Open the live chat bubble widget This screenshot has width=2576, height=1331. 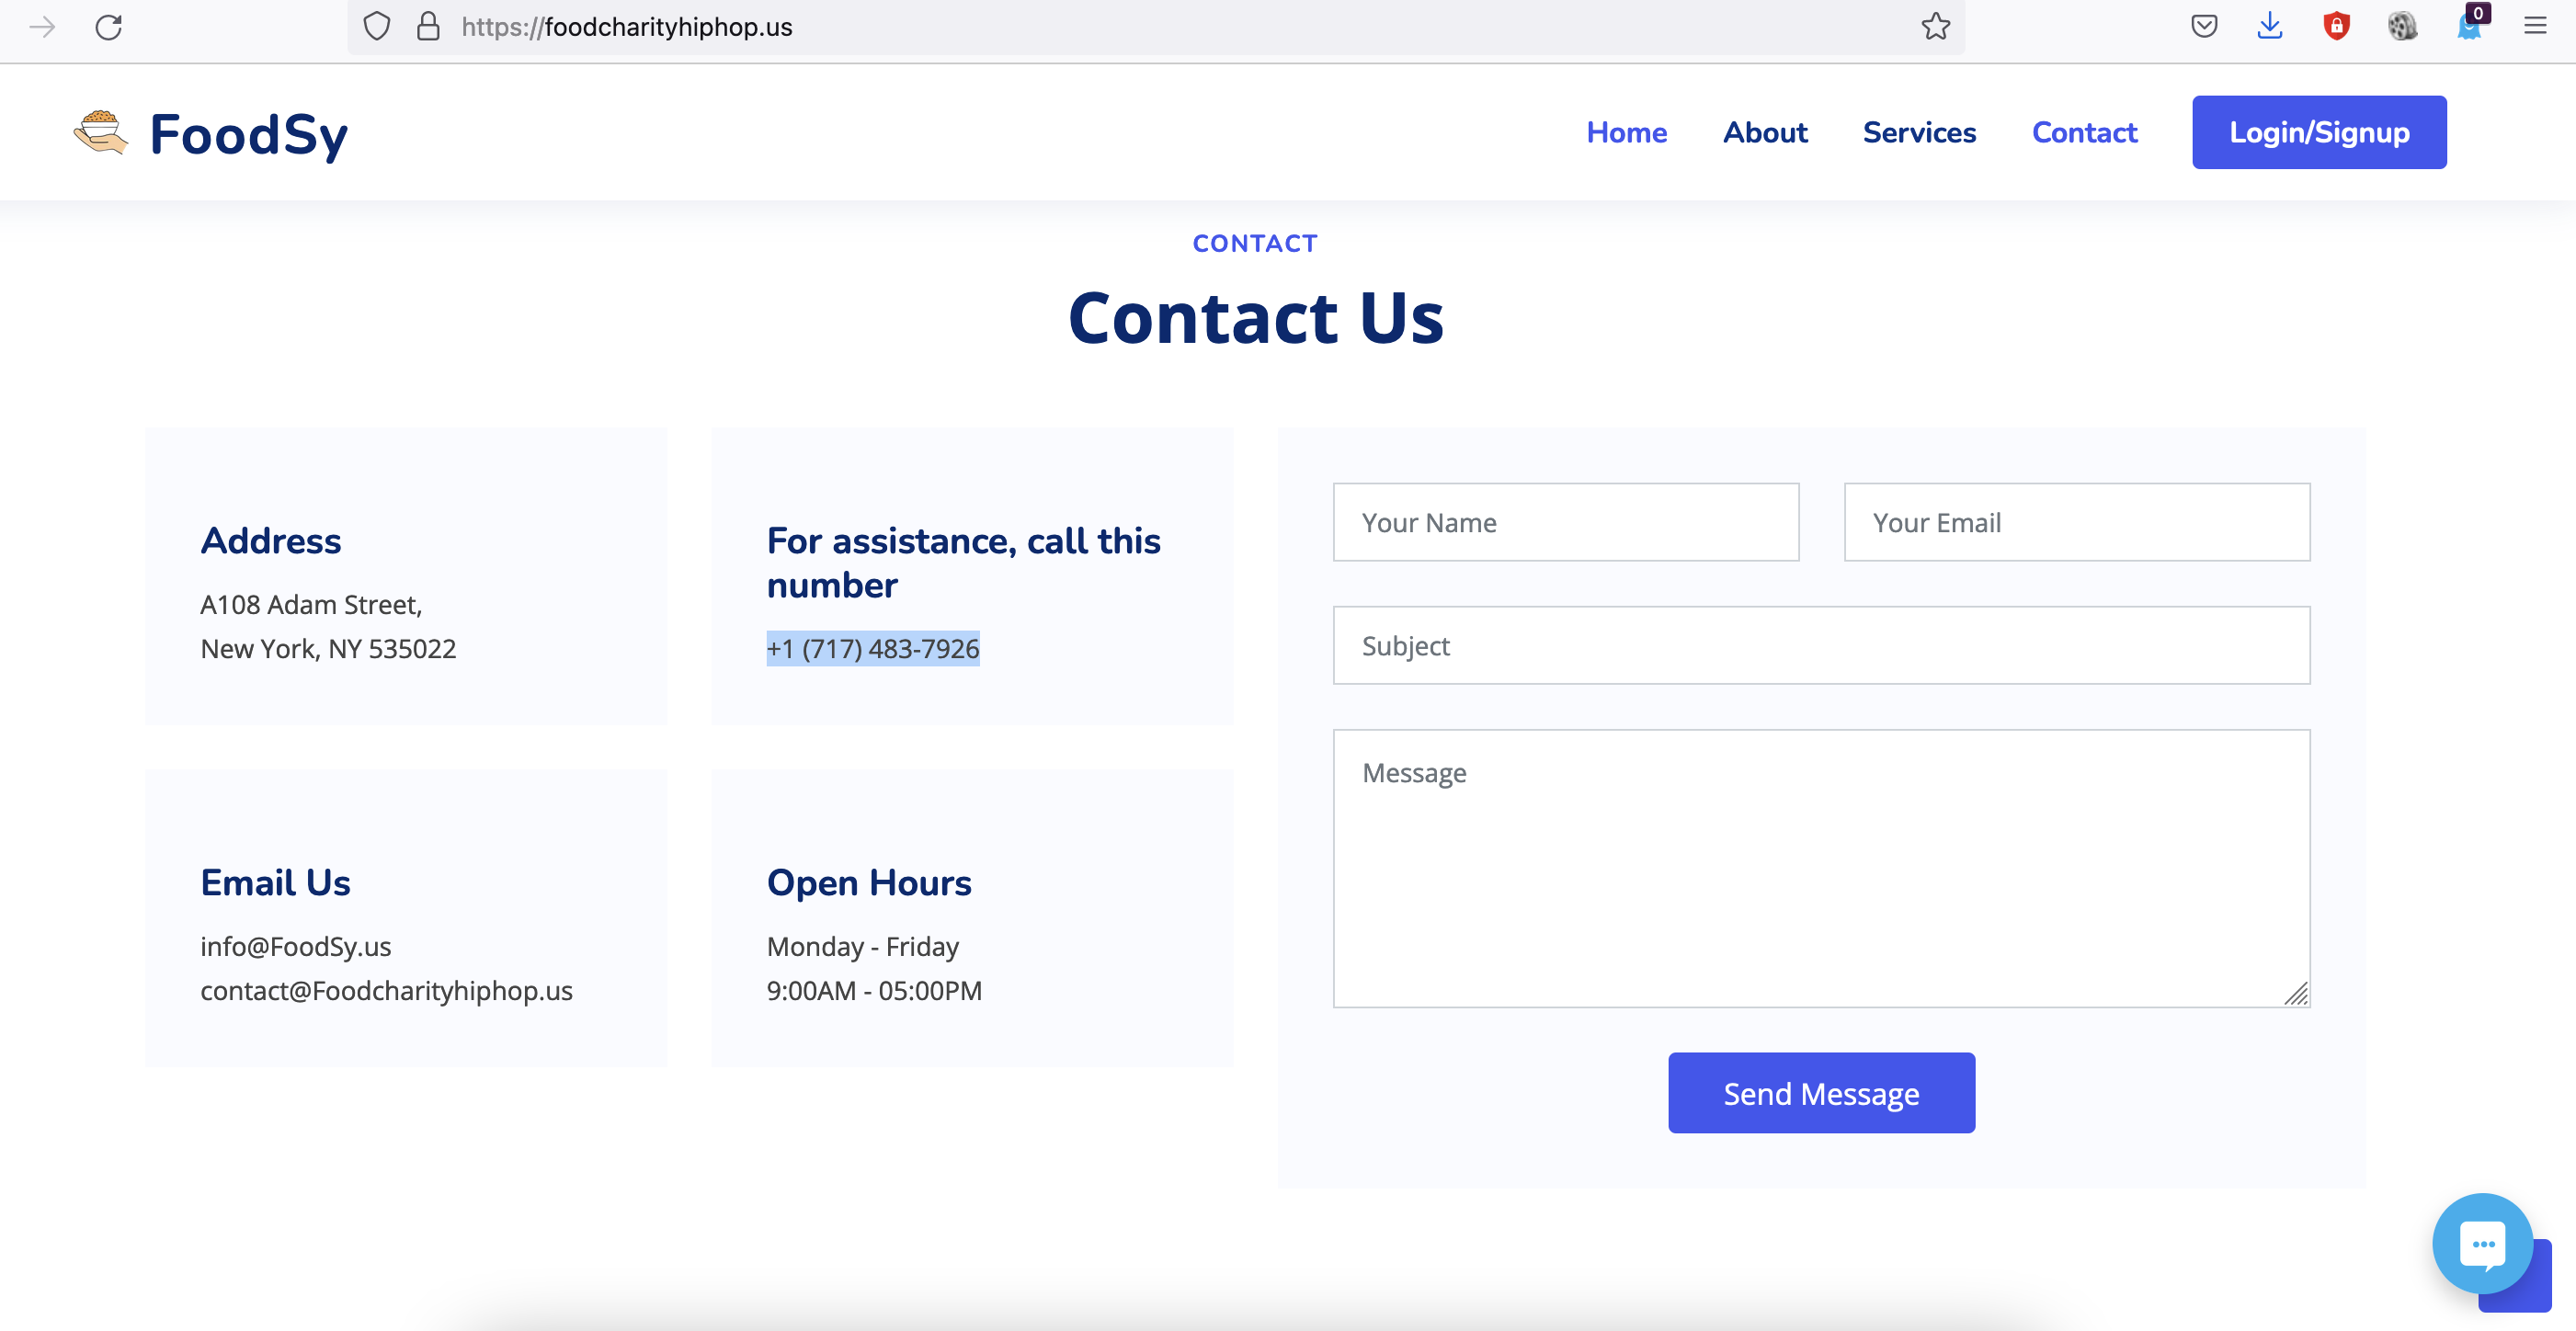pyautogui.click(x=2482, y=1243)
